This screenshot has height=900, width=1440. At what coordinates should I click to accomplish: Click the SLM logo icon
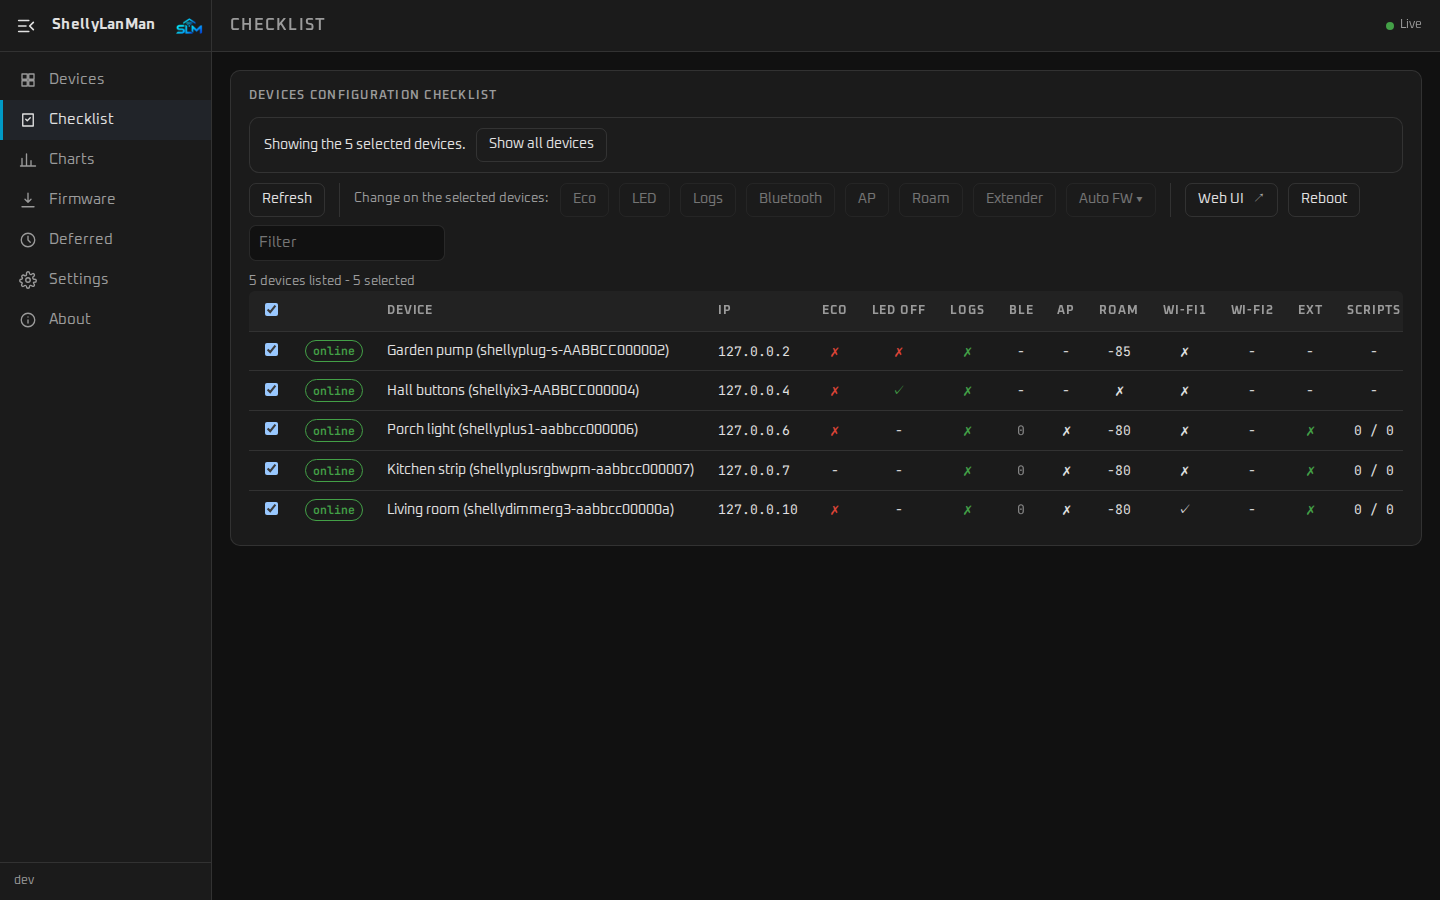pyautogui.click(x=189, y=26)
